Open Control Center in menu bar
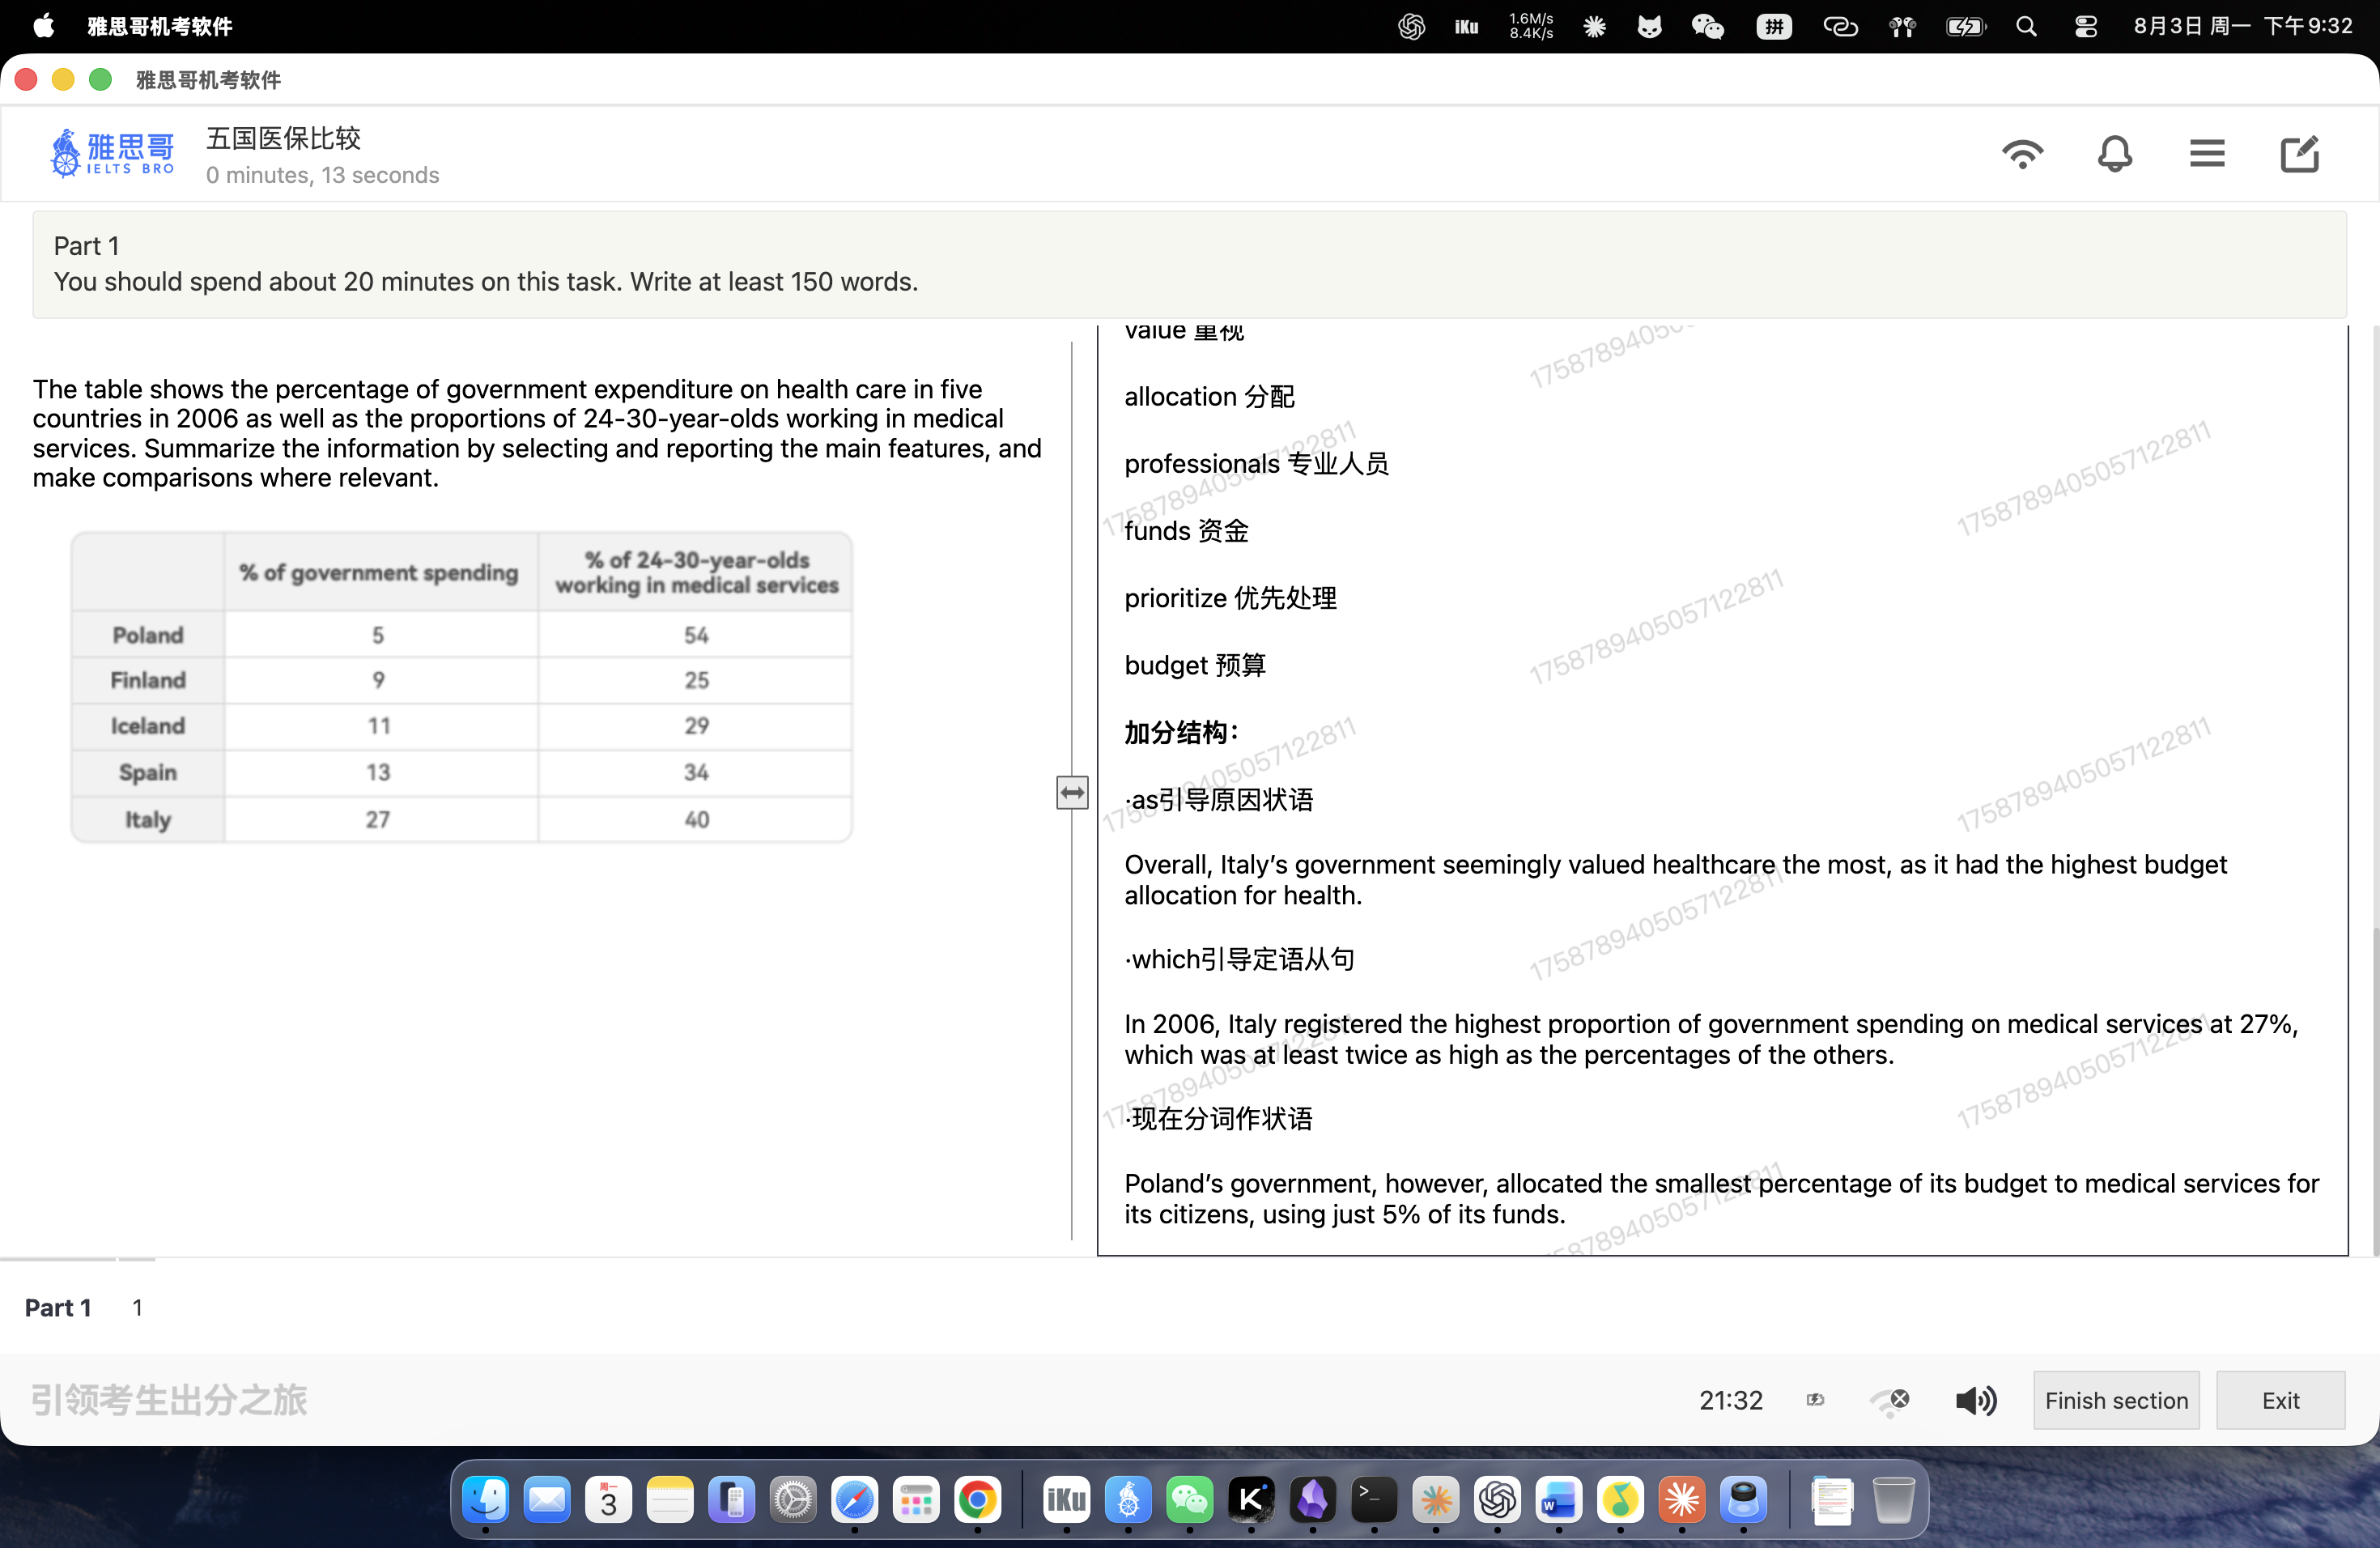Image resolution: width=2380 pixels, height=1548 pixels. 2085,26
